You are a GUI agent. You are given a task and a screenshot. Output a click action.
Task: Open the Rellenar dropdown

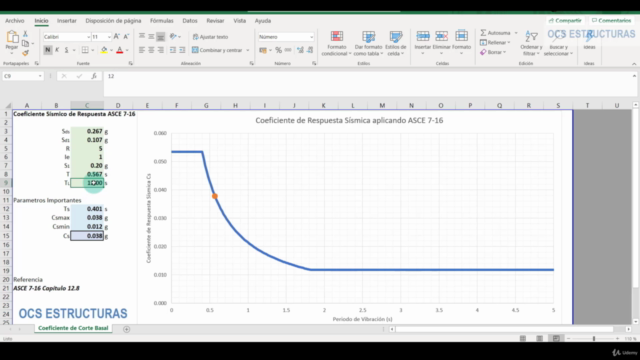pos(495,42)
